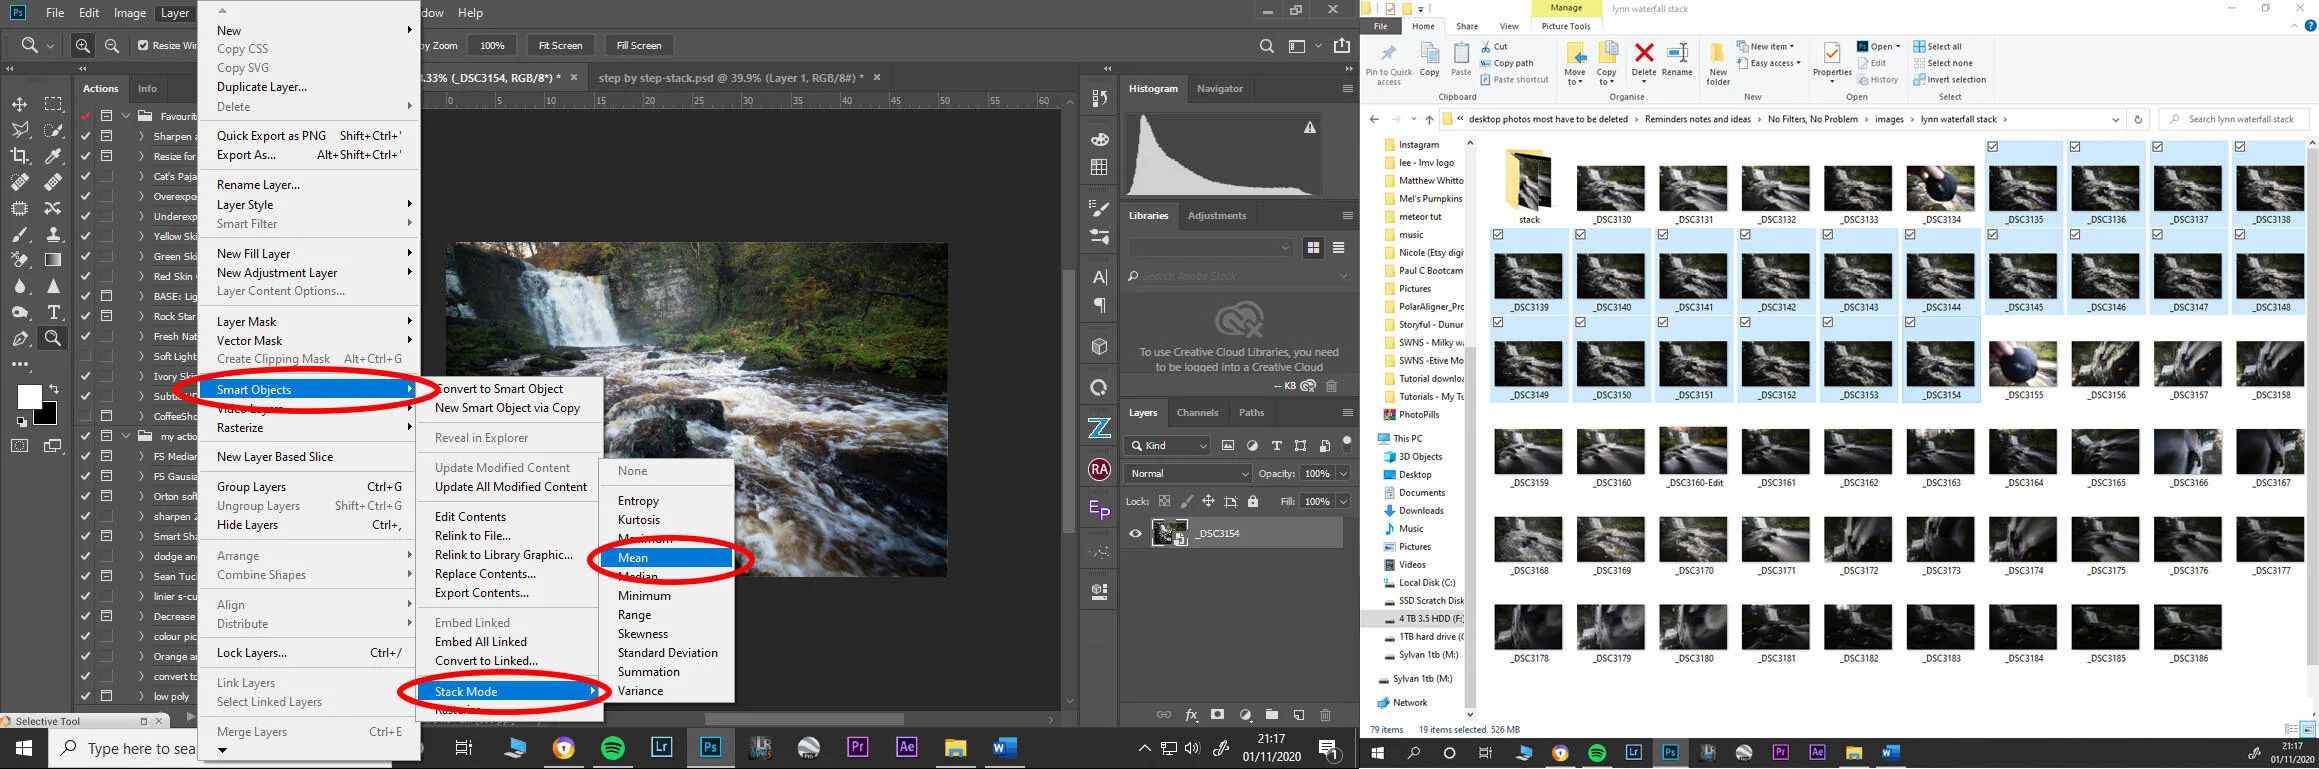Toggle Resize Windows to Fit checkbox
Image resolution: width=2319 pixels, height=769 pixels.
[x=143, y=45]
